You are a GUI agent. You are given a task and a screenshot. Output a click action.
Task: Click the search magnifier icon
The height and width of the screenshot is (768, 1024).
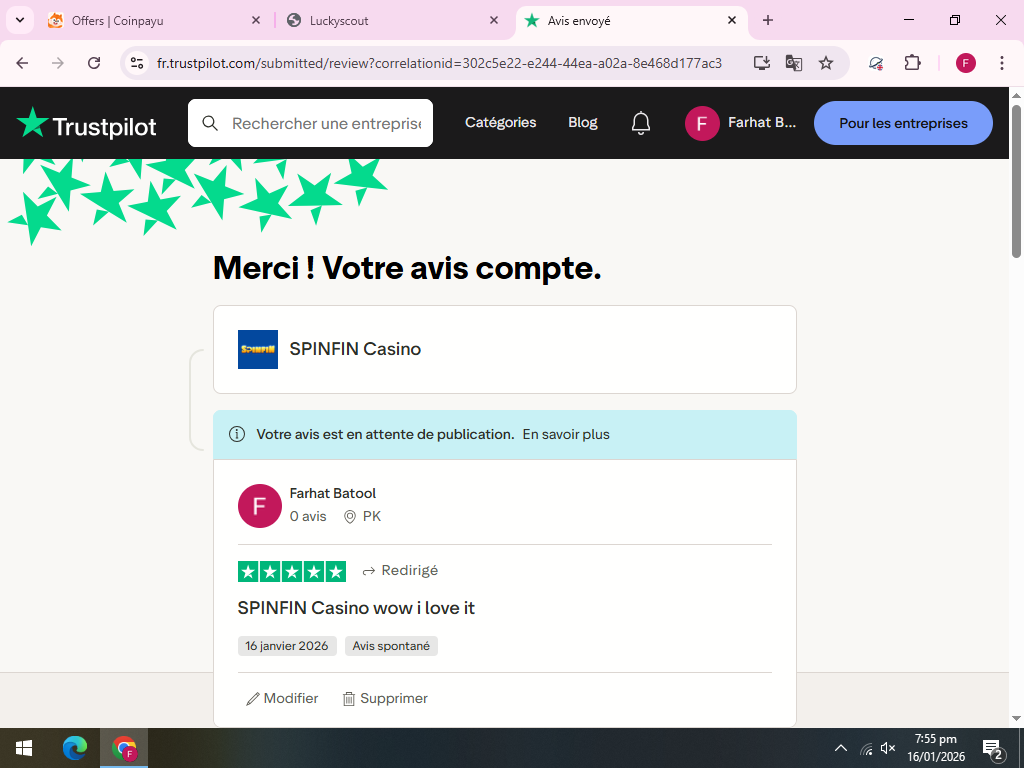point(210,123)
